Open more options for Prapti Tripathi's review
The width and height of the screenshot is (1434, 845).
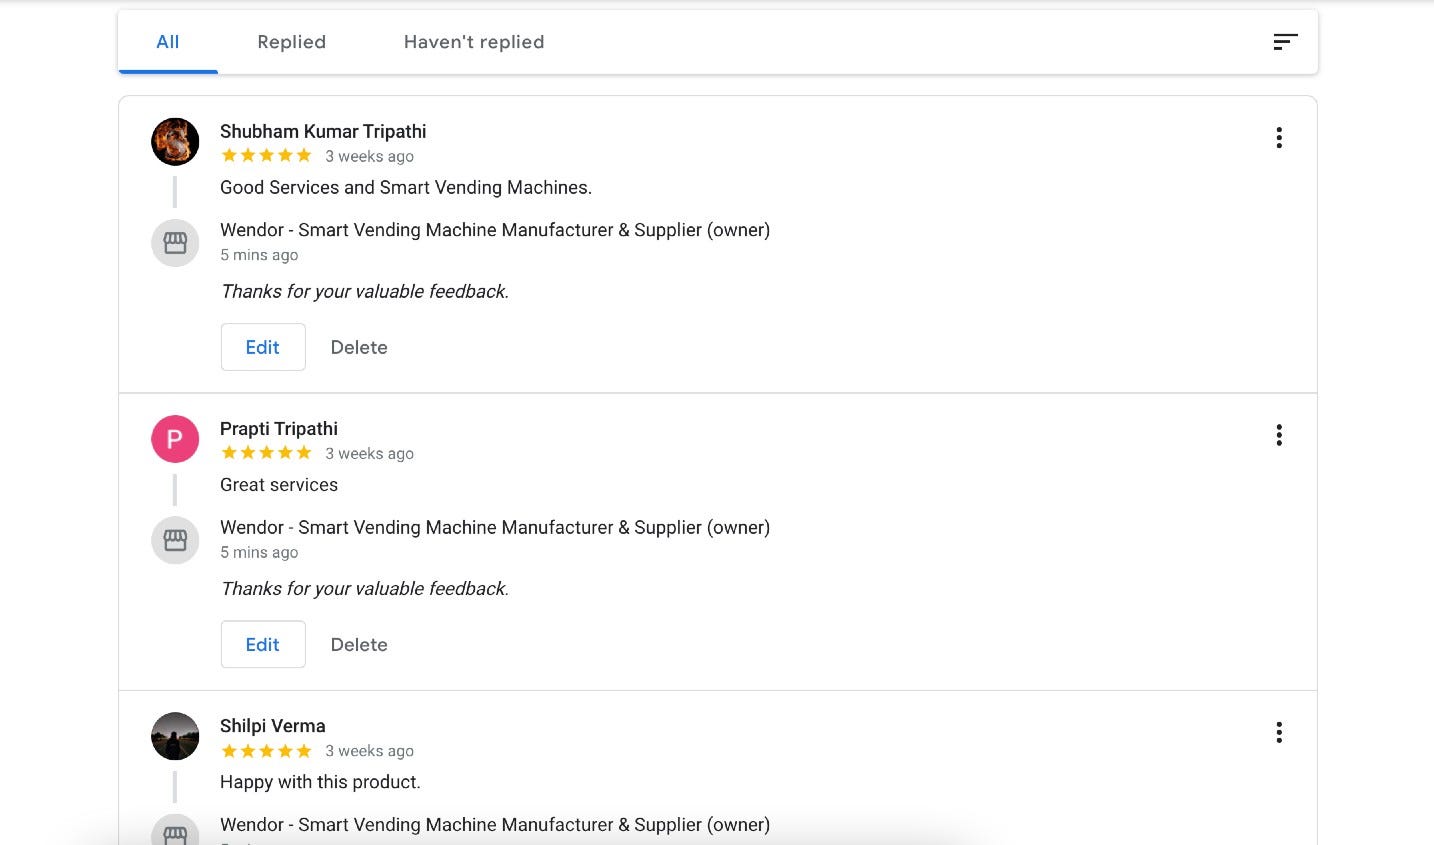1279,435
